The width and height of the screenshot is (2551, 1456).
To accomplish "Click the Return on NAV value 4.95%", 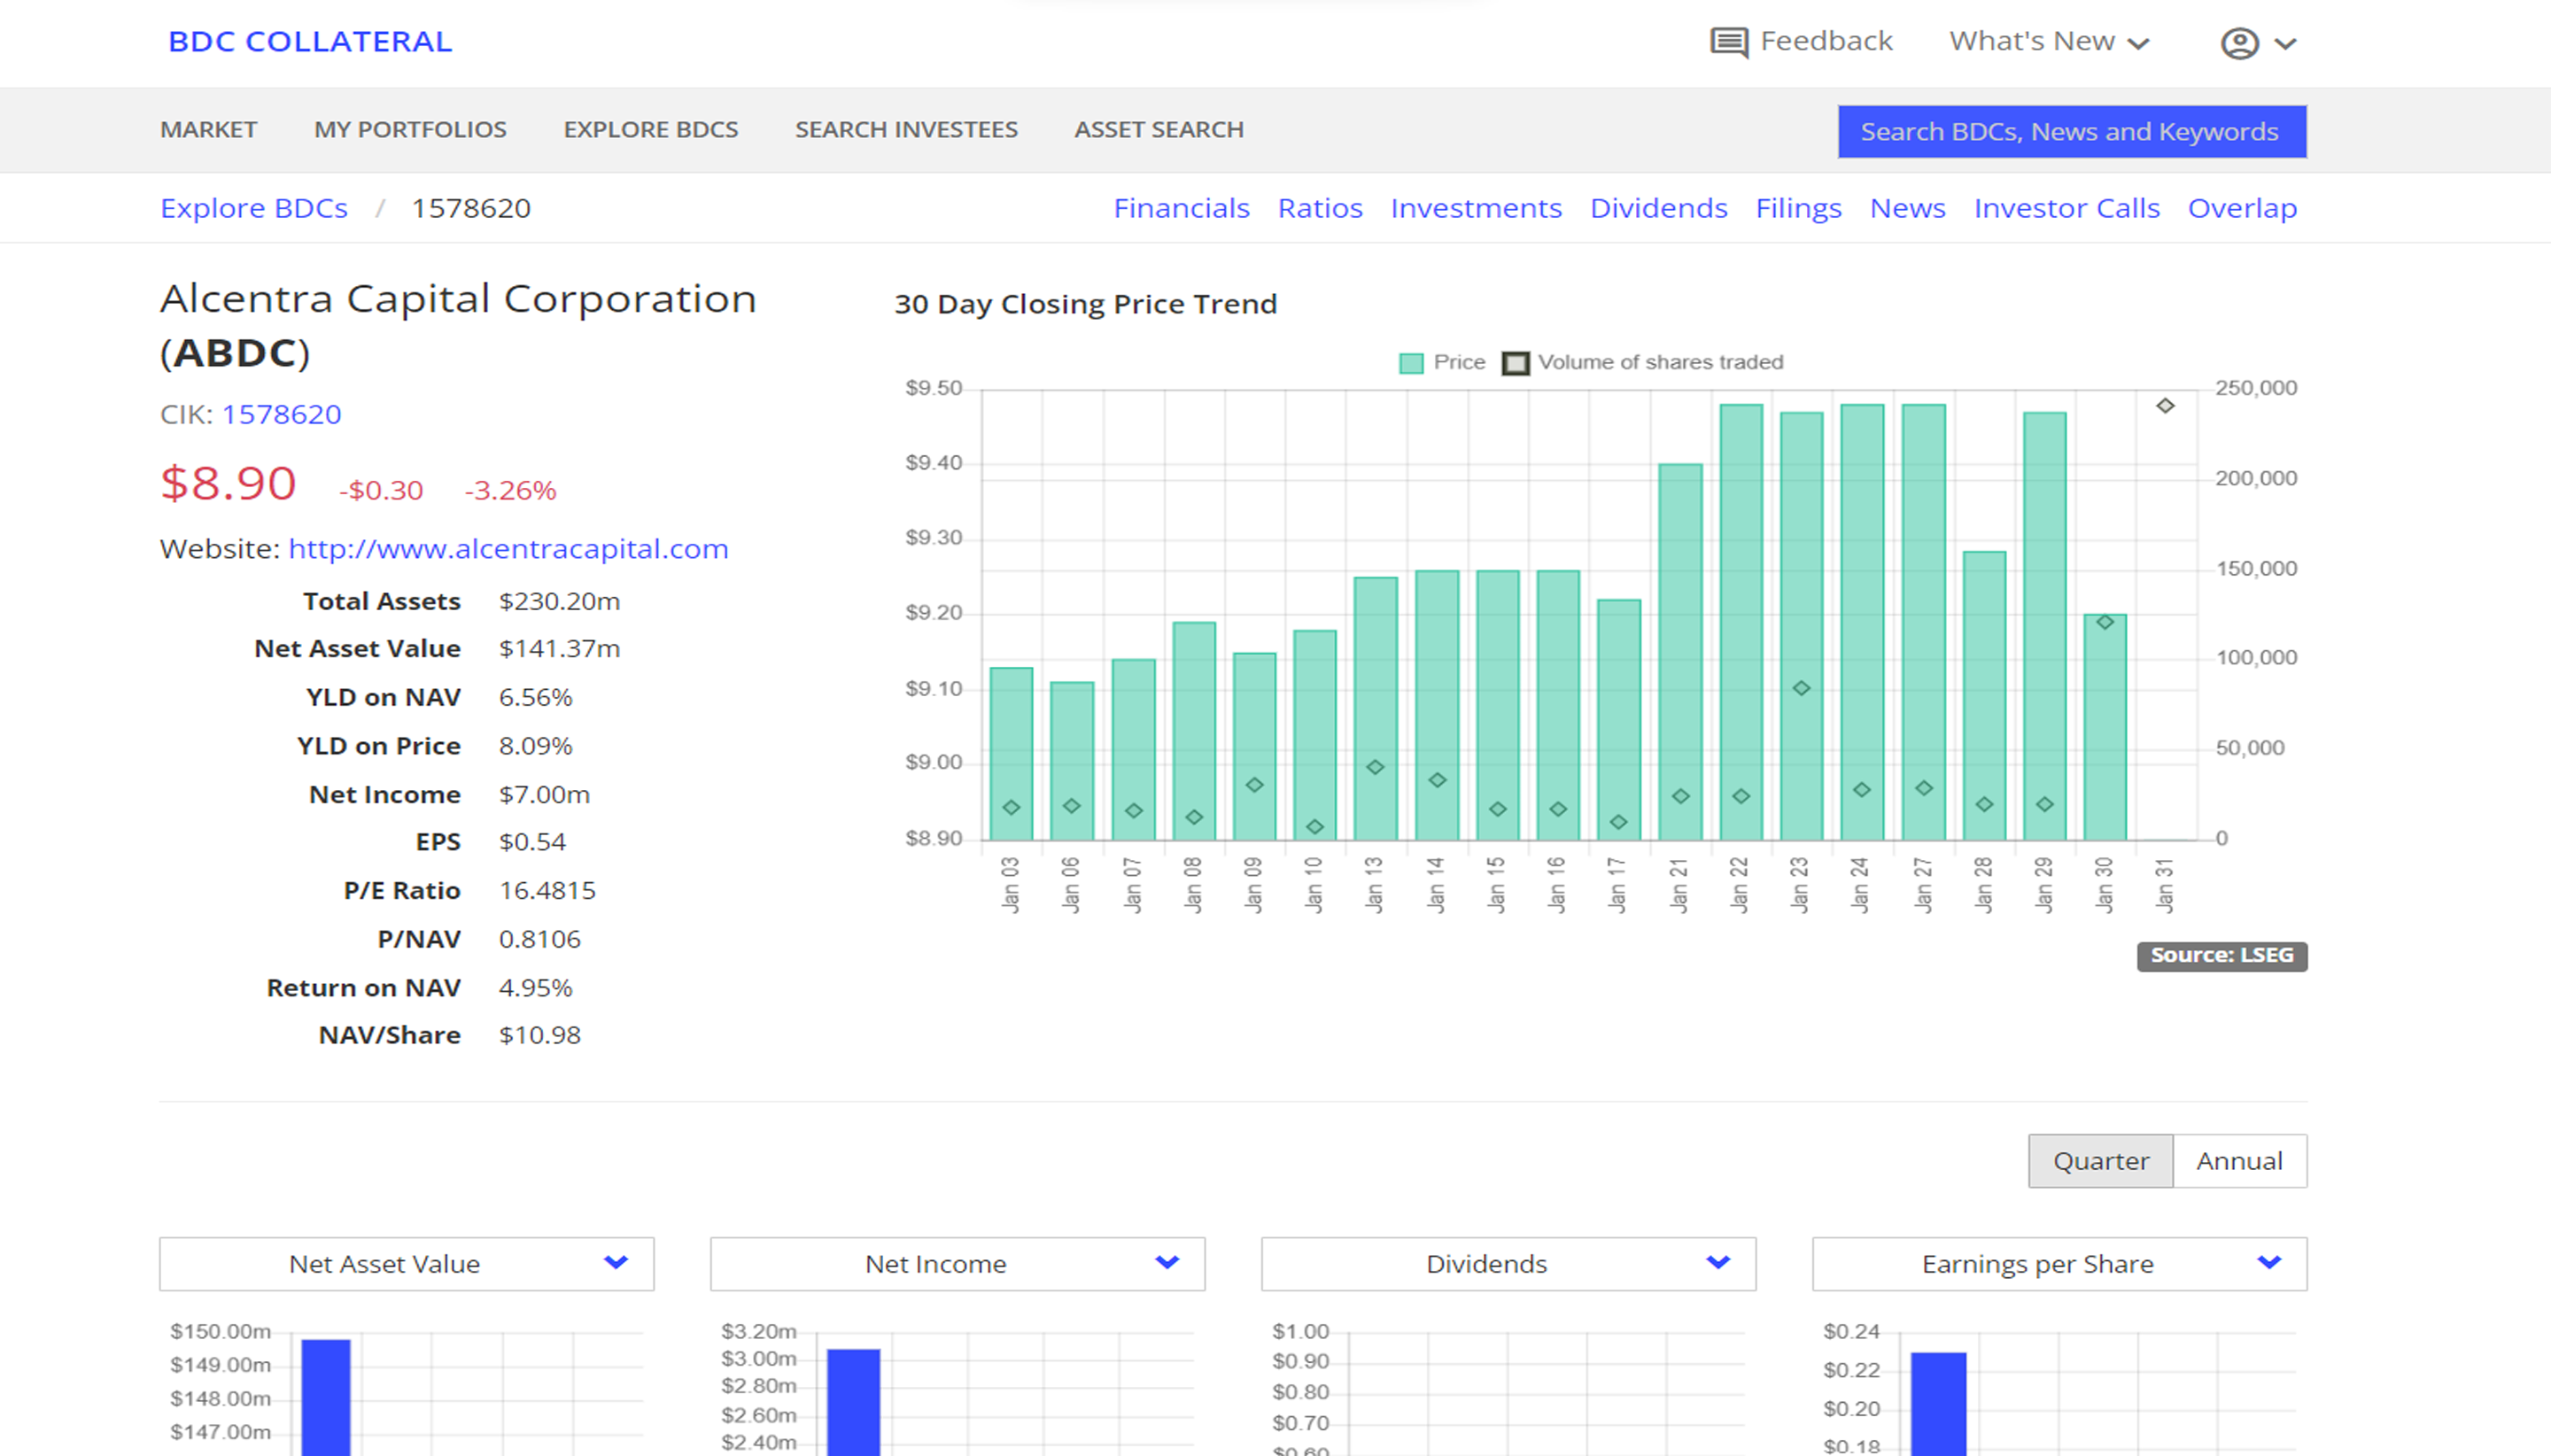I will (x=535, y=988).
